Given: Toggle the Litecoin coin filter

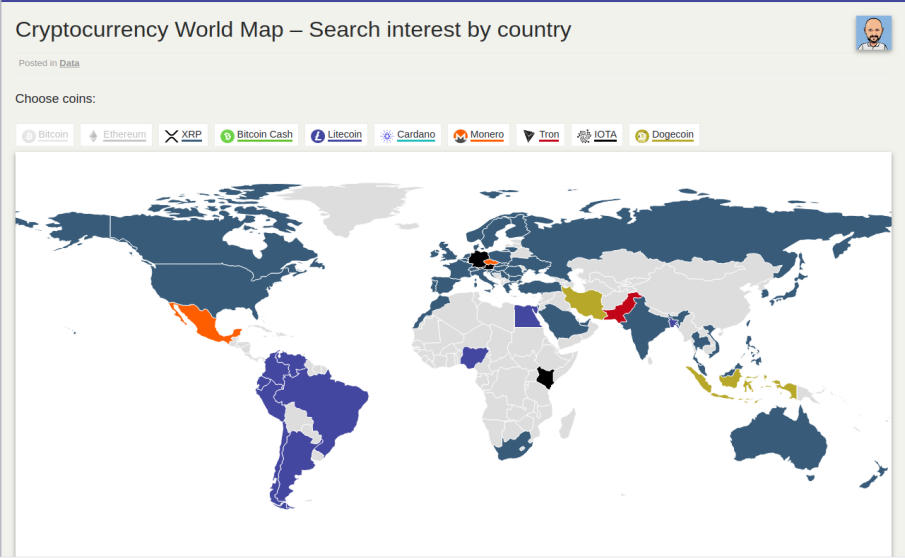Looking at the screenshot, I should coord(336,135).
